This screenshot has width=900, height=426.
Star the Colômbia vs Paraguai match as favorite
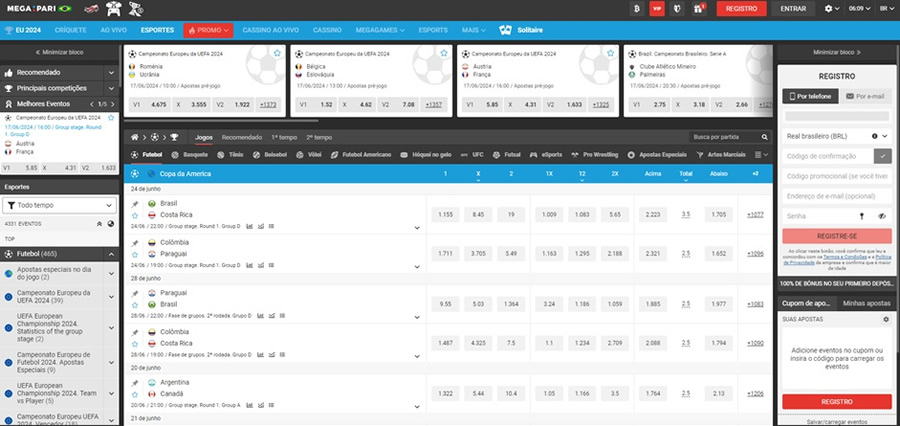pyautogui.click(x=136, y=254)
